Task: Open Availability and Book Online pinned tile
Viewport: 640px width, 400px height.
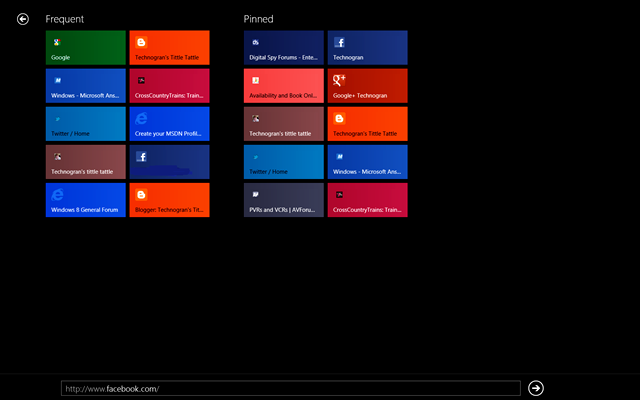Action: point(284,86)
